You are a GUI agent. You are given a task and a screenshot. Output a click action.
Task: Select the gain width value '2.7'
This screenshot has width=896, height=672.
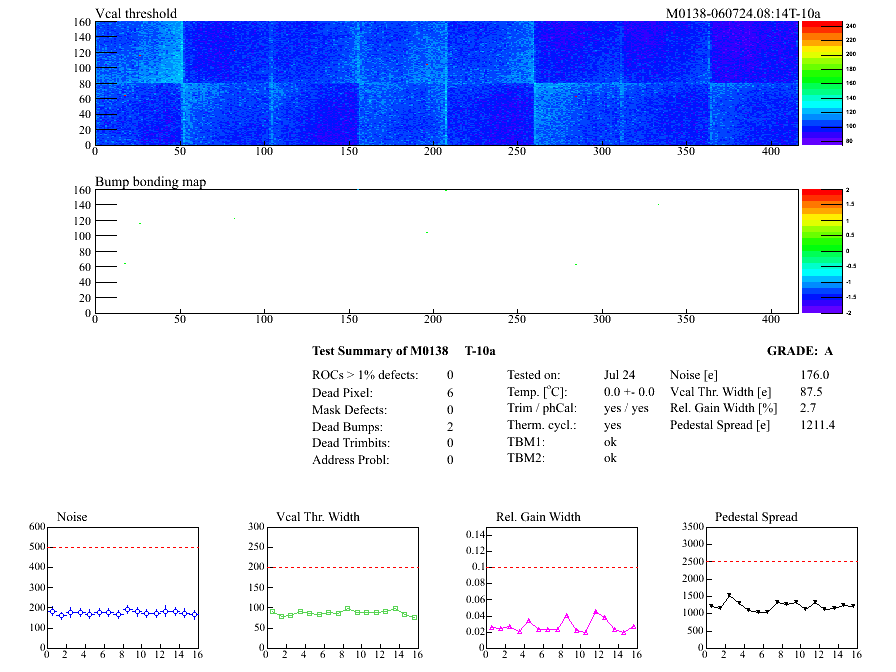[x=808, y=408]
